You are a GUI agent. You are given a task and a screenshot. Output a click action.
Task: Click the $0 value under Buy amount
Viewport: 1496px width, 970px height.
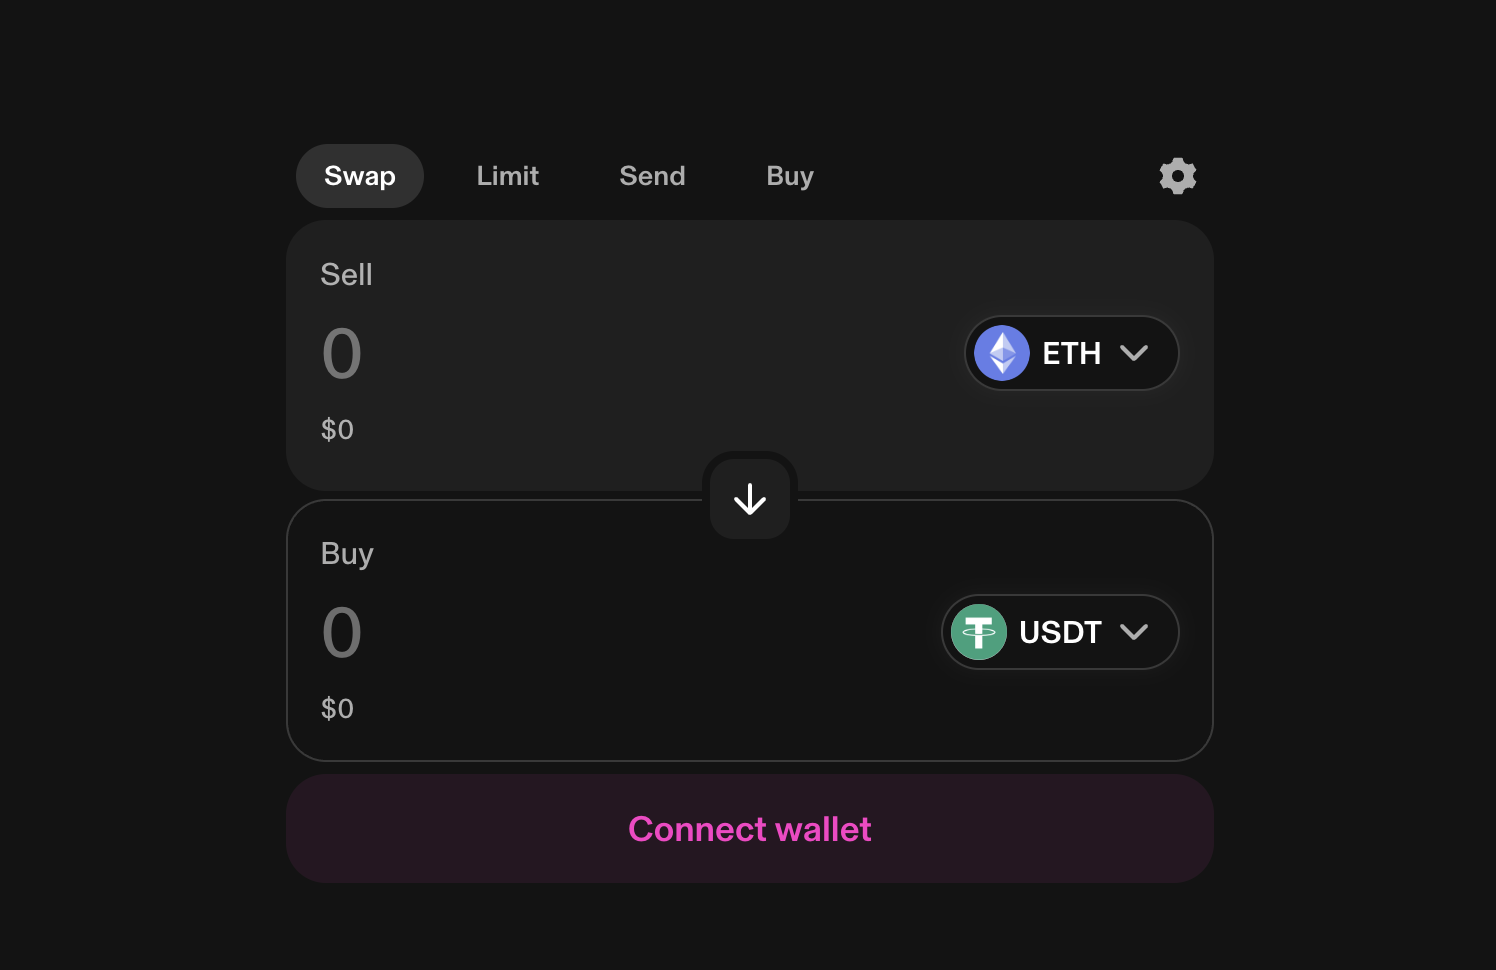(x=337, y=709)
